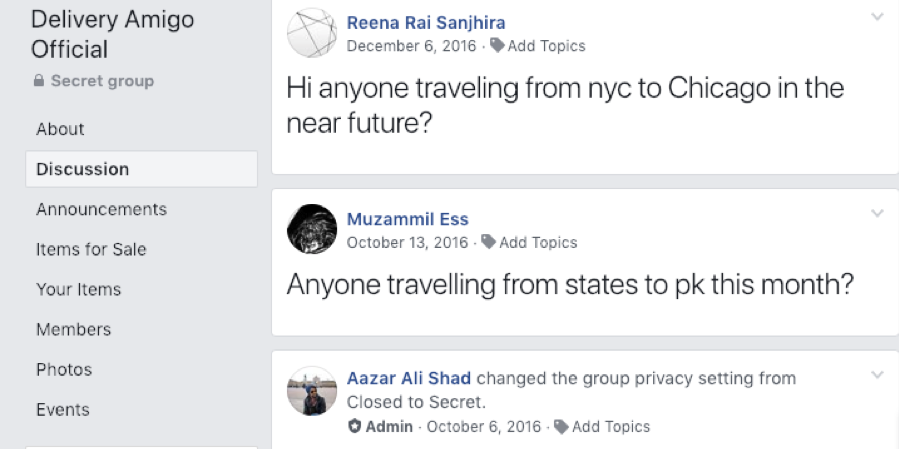
Task: Click the December 6, 2016 timestamp
Action: (x=411, y=46)
